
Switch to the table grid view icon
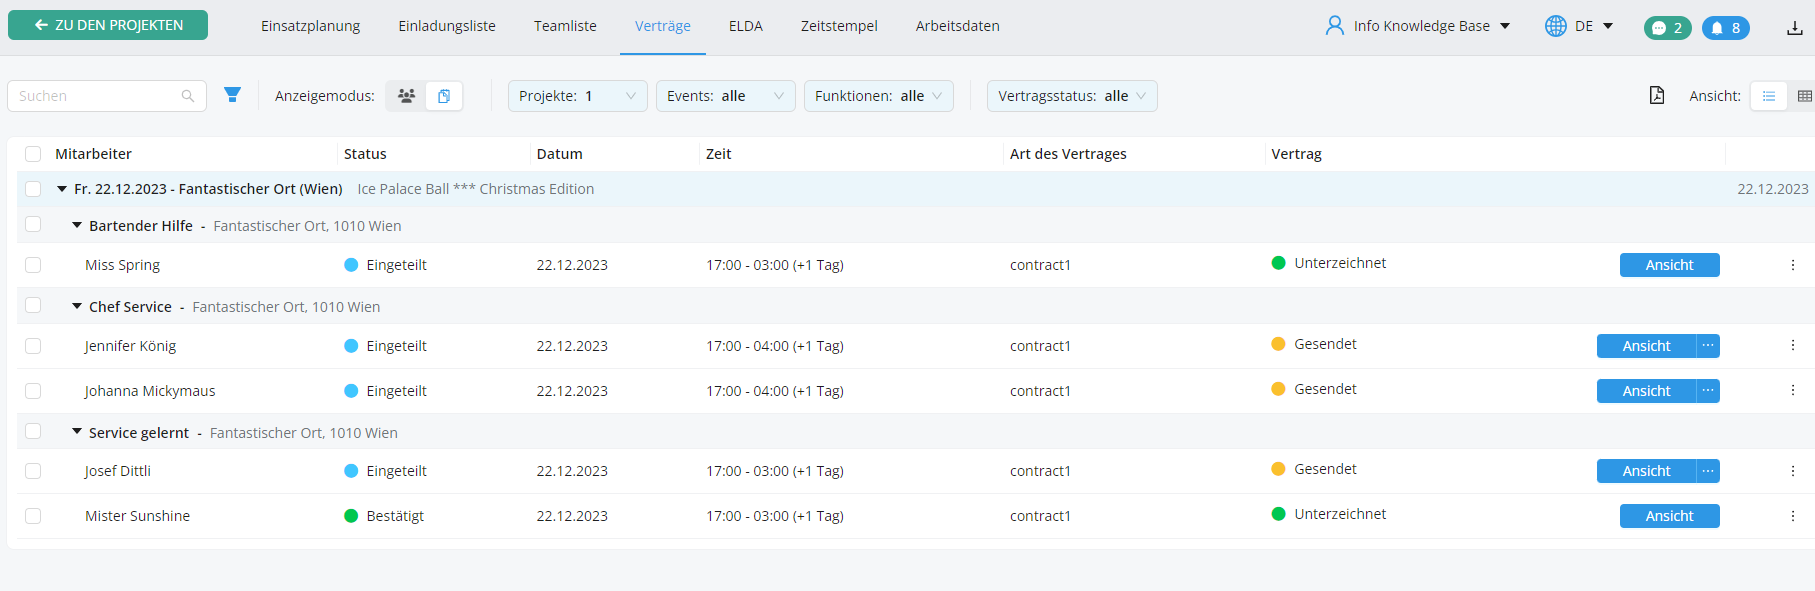pos(1804,96)
